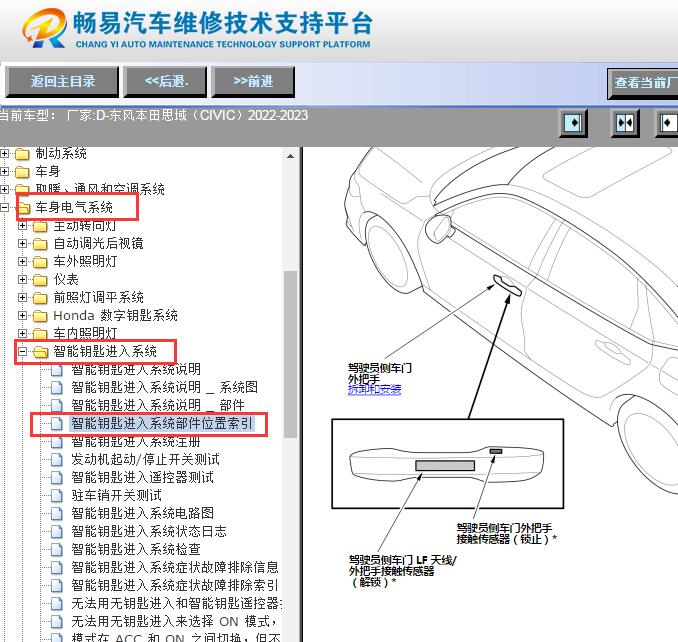Open 发动机起动/停止开关测试 page
The width and height of the screenshot is (678, 642).
click(145, 459)
